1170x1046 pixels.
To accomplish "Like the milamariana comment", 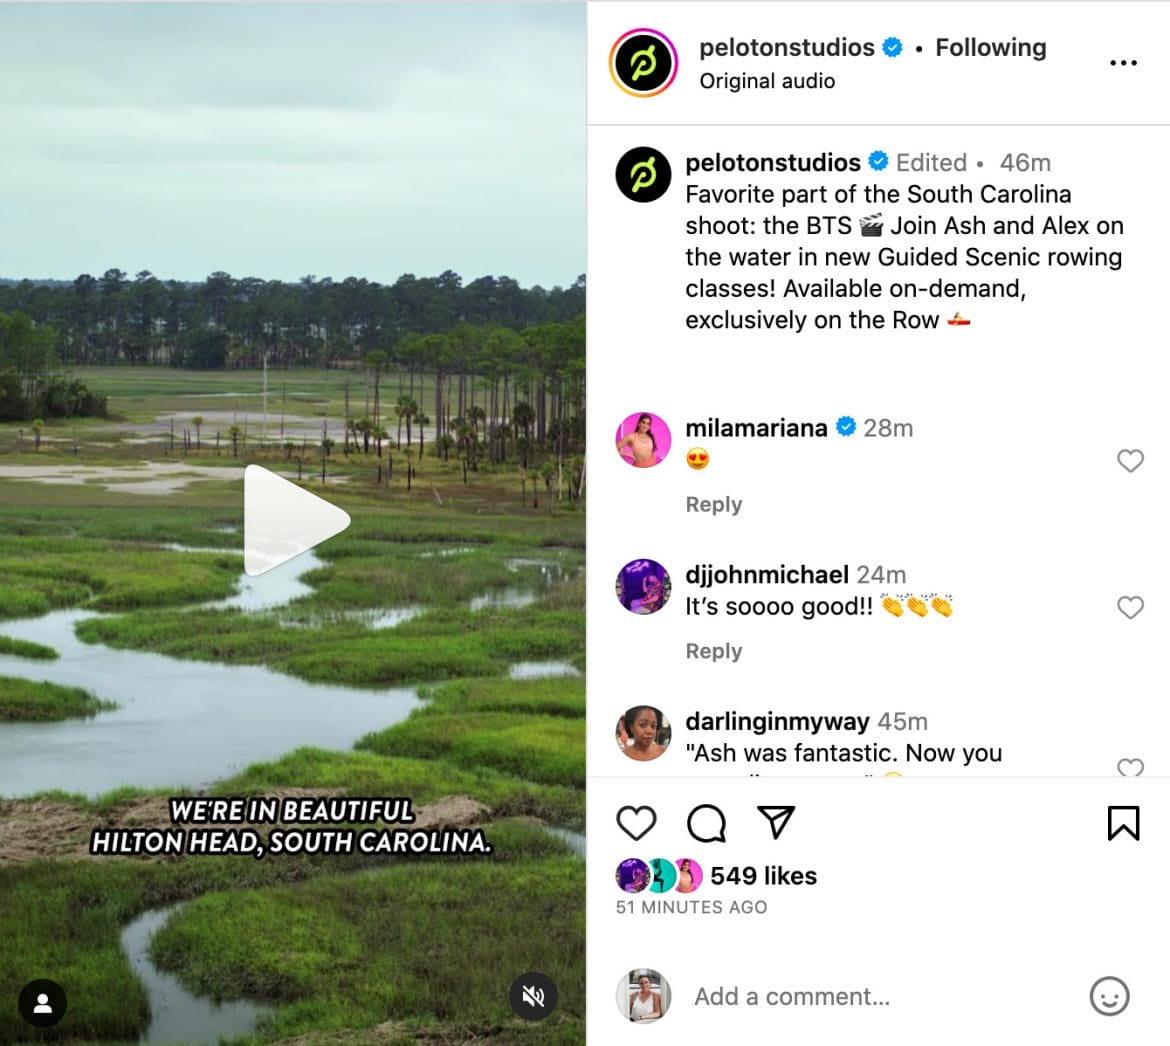I will pyautogui.click(x=1130, y=460).
